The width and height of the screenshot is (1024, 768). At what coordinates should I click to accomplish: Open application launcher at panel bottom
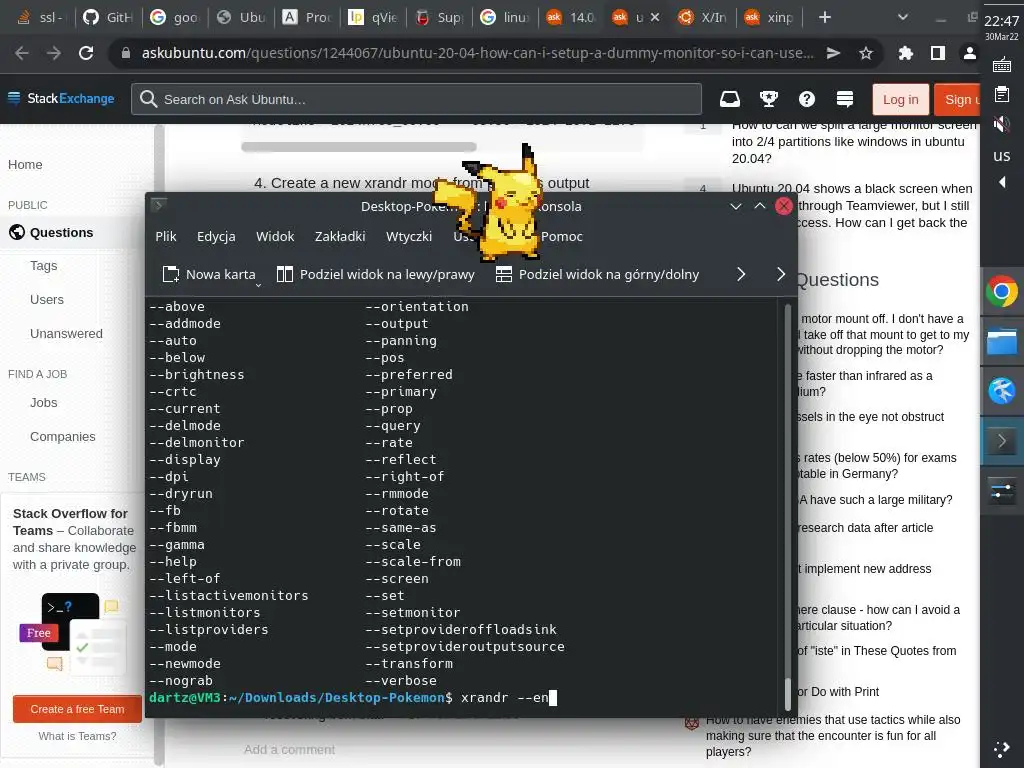pos(1002,748)
